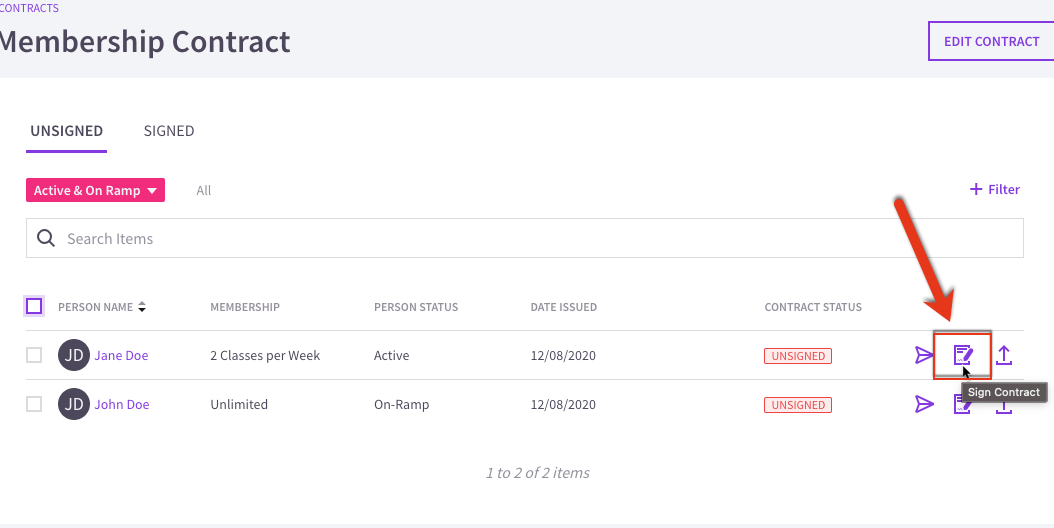Toggle the select-all checkbox in header
This screenshot has width=1054, height=528.
click(x=34, y=307)
